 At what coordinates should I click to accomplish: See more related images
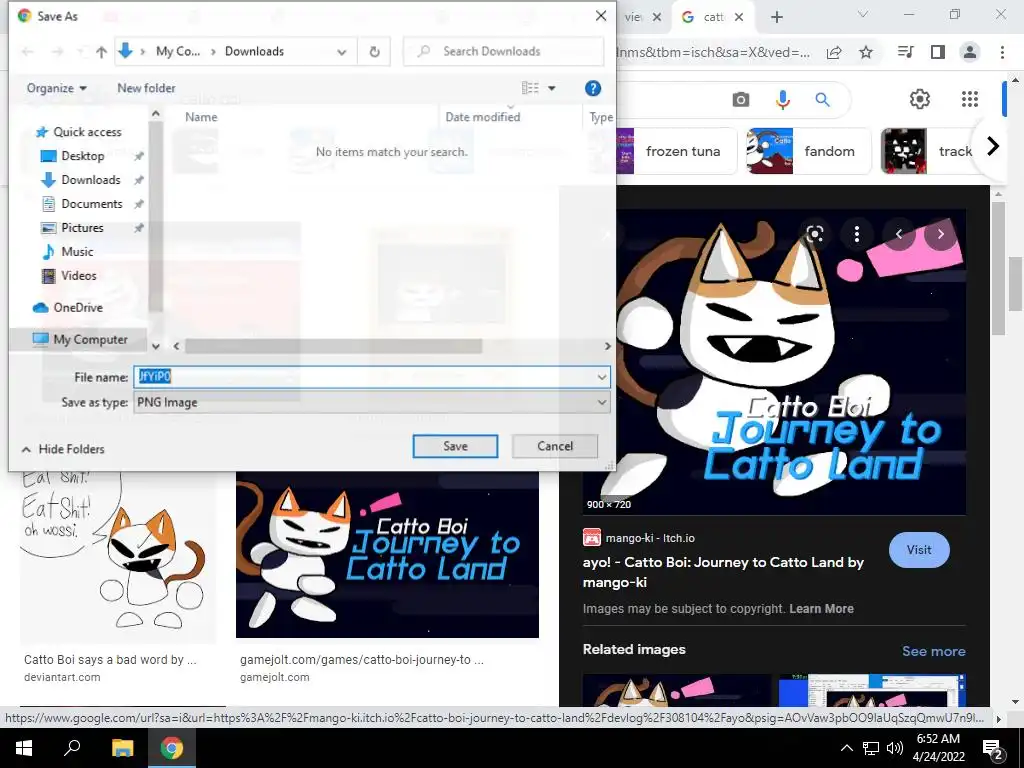[x=933, y=651]
